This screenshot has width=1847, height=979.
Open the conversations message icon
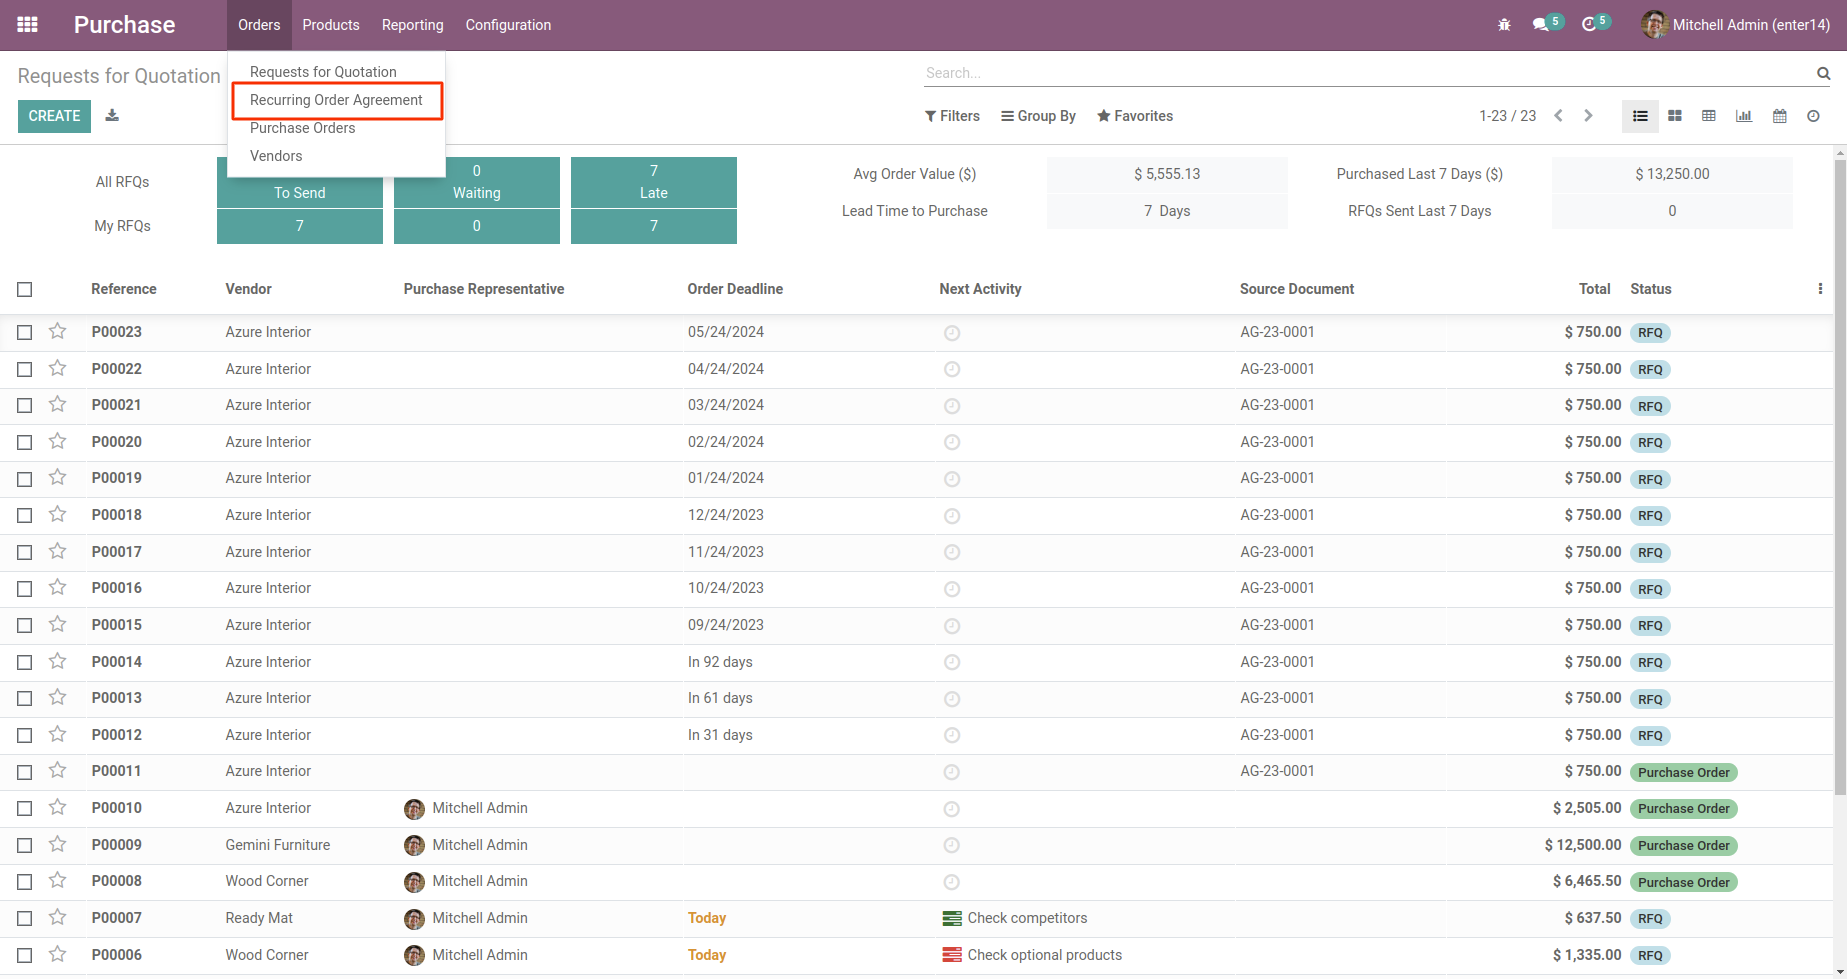[1540, 25]
